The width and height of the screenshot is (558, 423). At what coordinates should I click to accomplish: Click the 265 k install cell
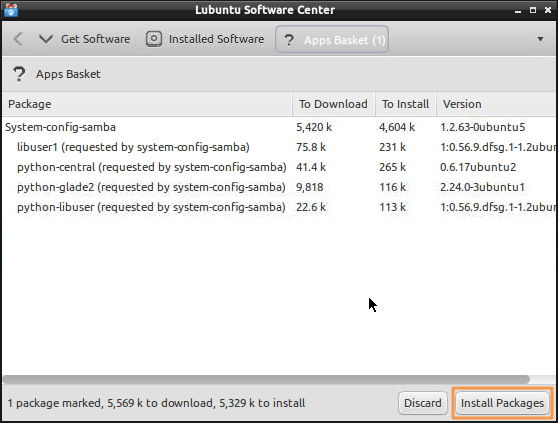(x=392, y=167)
